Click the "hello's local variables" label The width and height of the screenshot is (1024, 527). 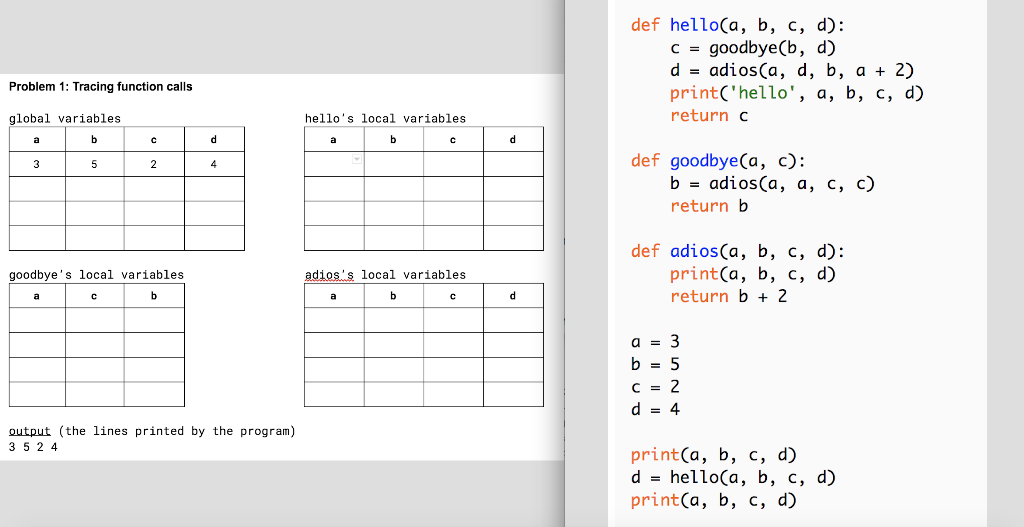click(385, 119)
